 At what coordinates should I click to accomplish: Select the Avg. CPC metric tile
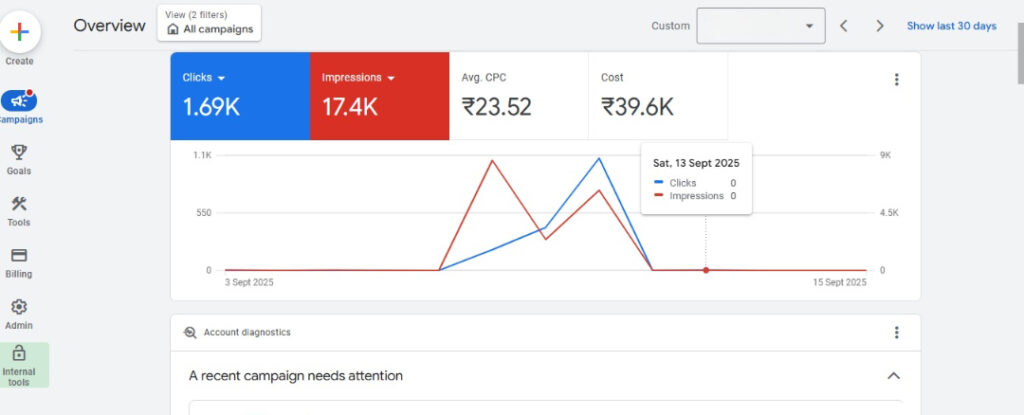tap(519, 96)
